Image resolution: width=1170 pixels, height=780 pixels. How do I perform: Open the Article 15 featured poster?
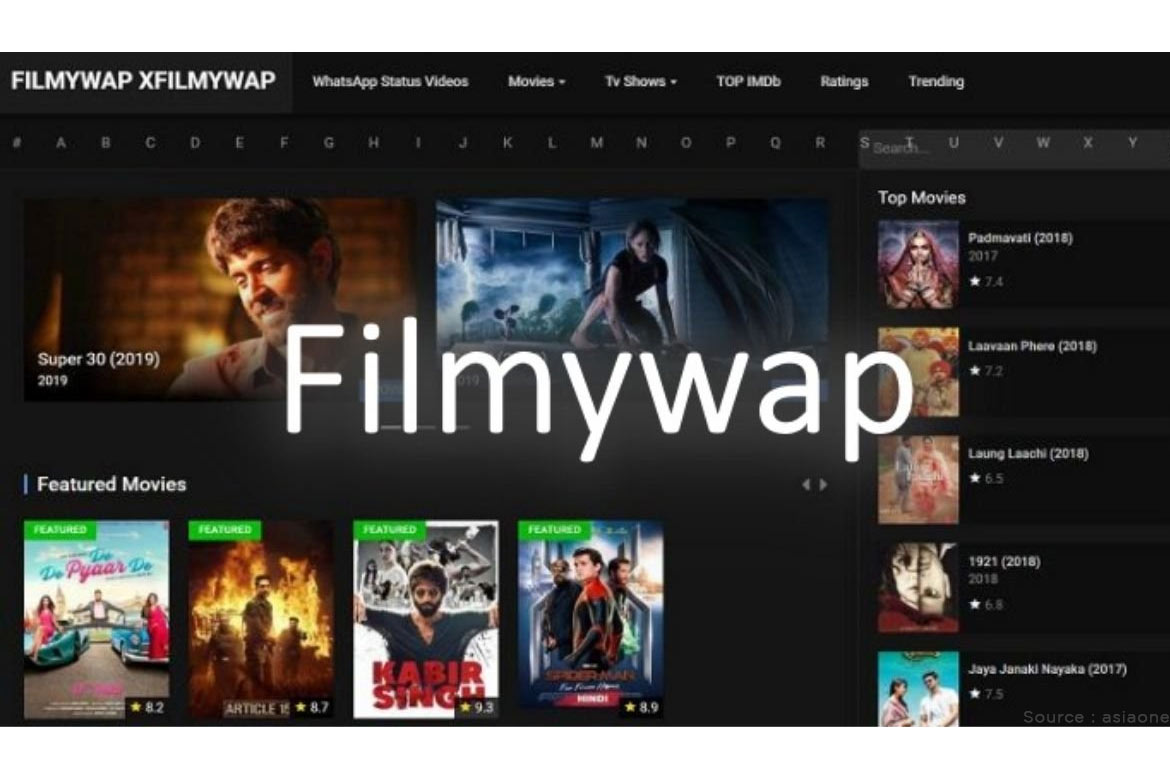point(261,620)
